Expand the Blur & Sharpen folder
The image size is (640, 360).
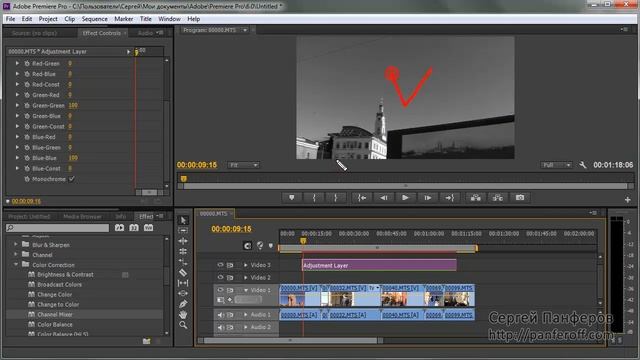point(16,244)
